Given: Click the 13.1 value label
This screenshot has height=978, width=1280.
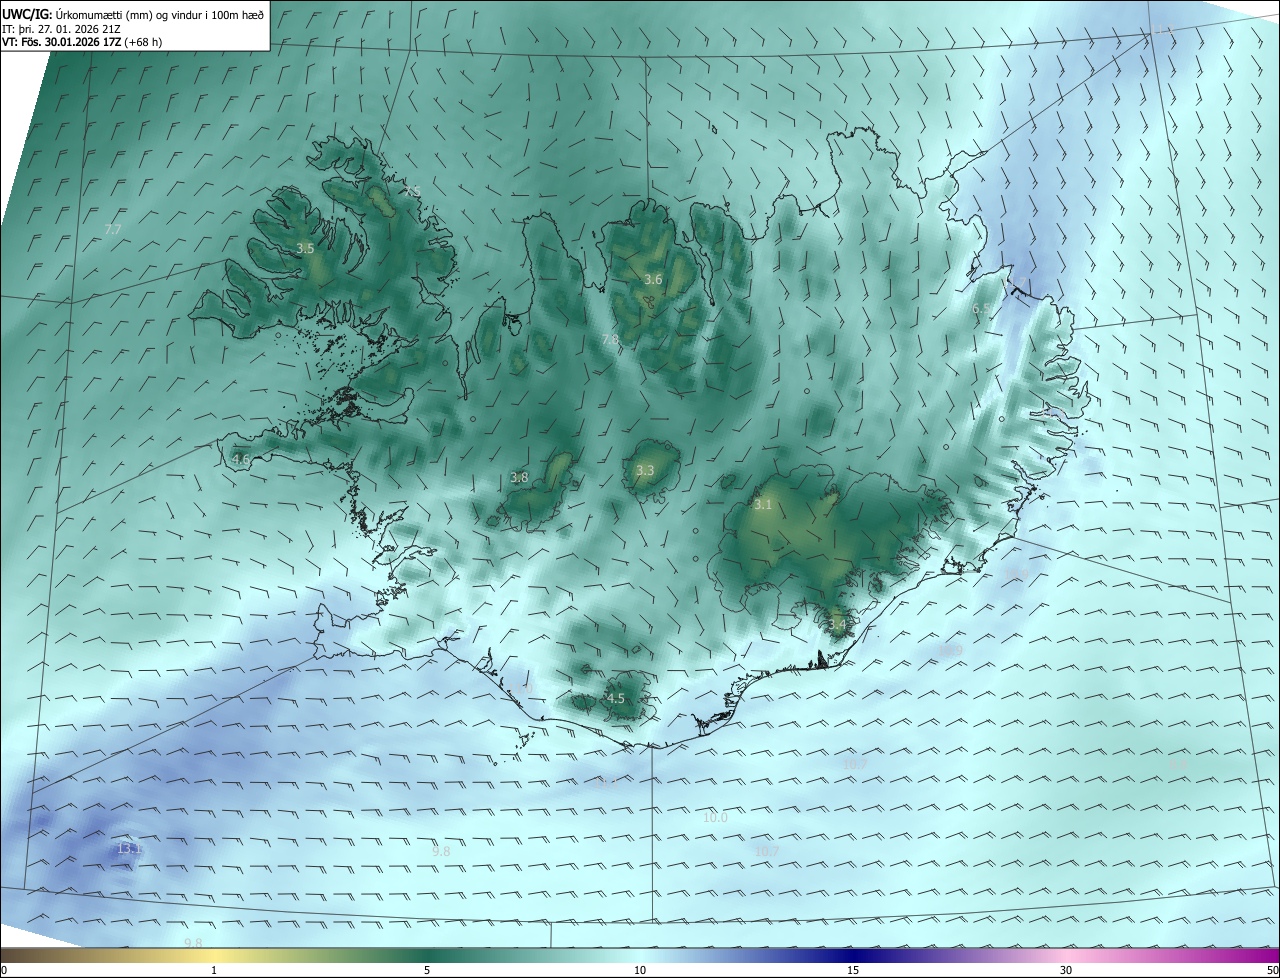Looking at the screenshot, I should tap(130, 849).
